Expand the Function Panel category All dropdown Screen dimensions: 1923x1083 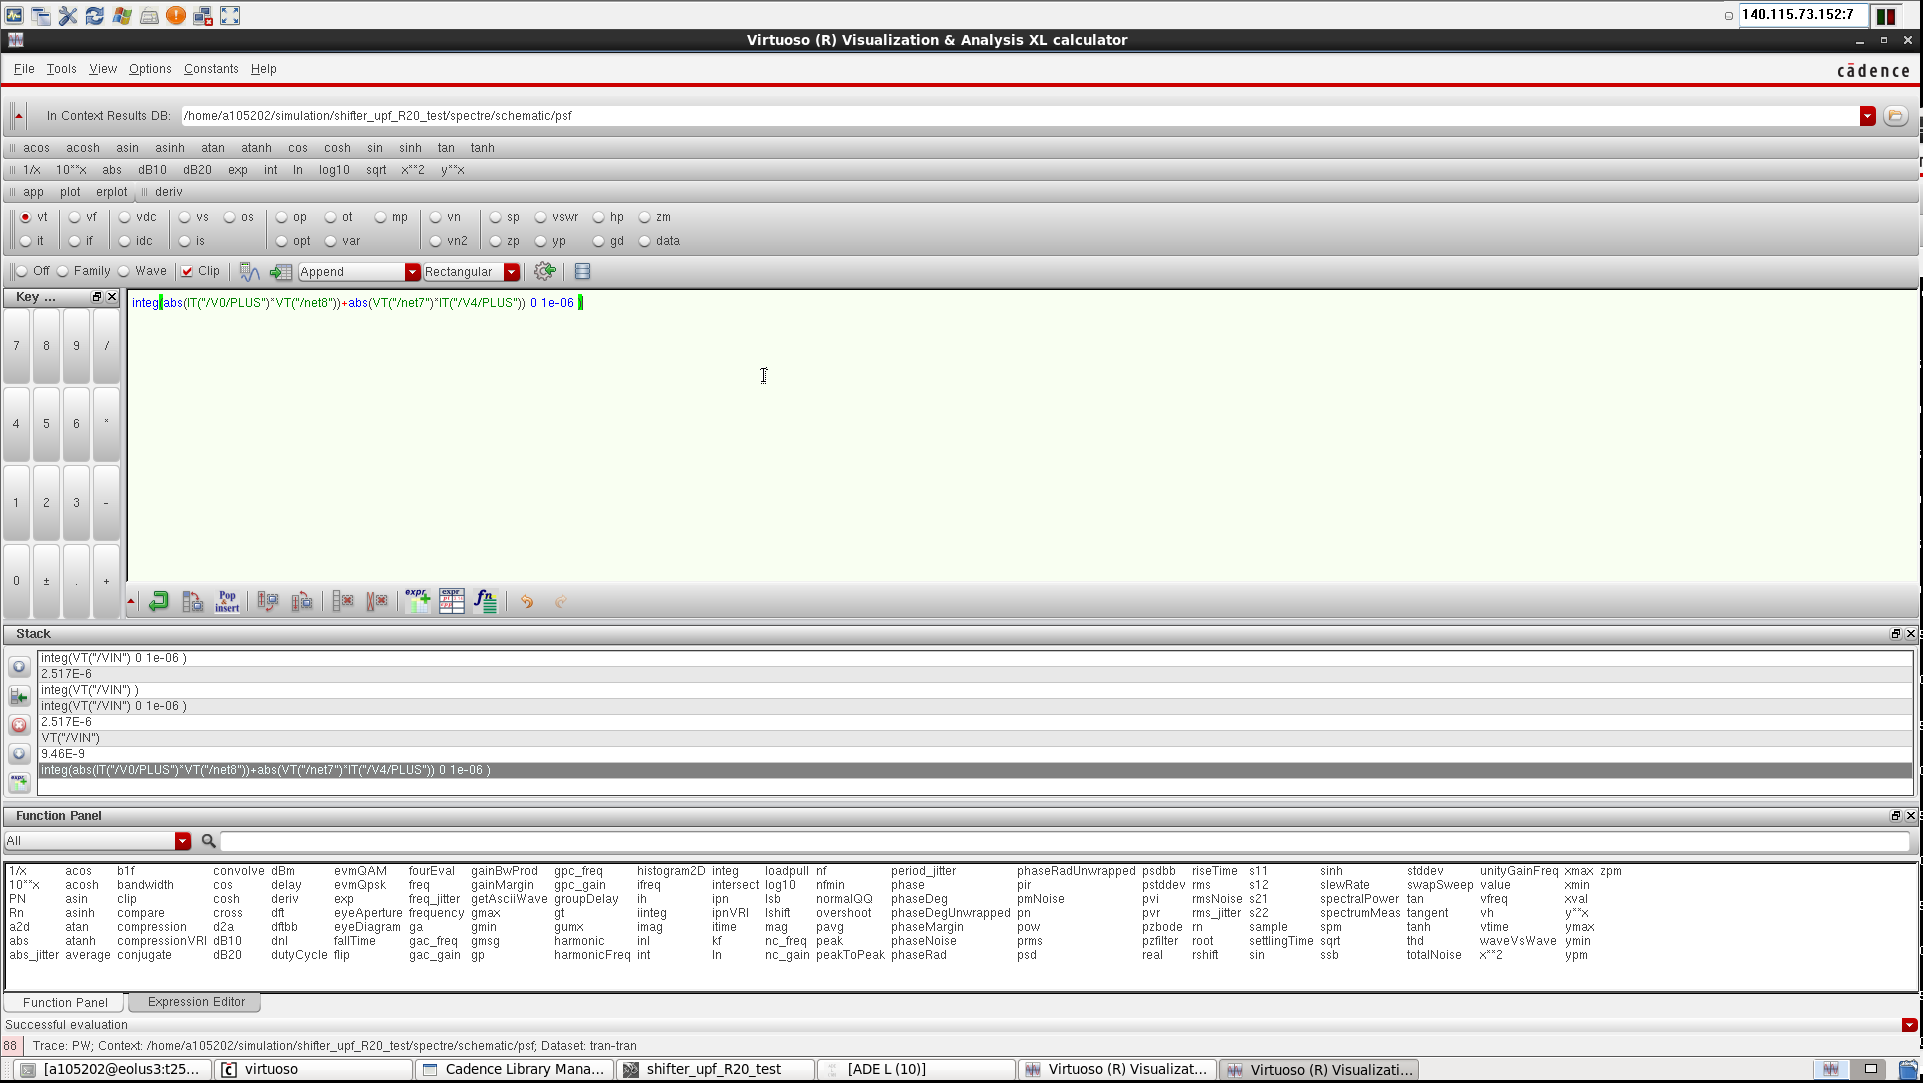(x=183, y=841)
